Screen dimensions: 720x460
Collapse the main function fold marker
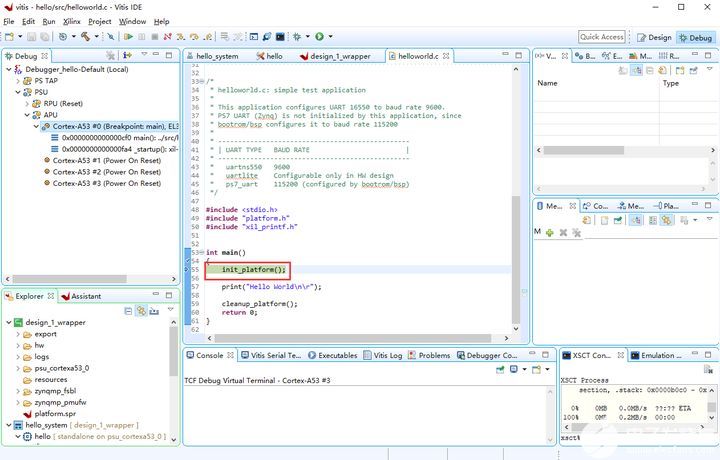(204, 252)
